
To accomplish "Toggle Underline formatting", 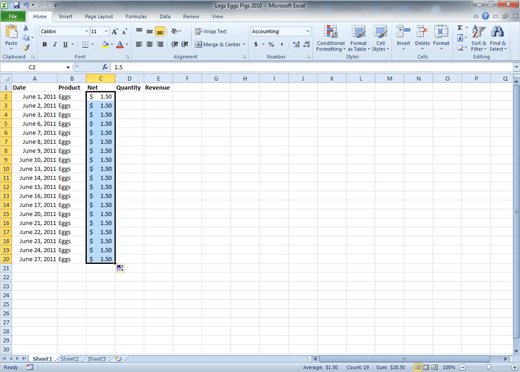I will point(65,44).
